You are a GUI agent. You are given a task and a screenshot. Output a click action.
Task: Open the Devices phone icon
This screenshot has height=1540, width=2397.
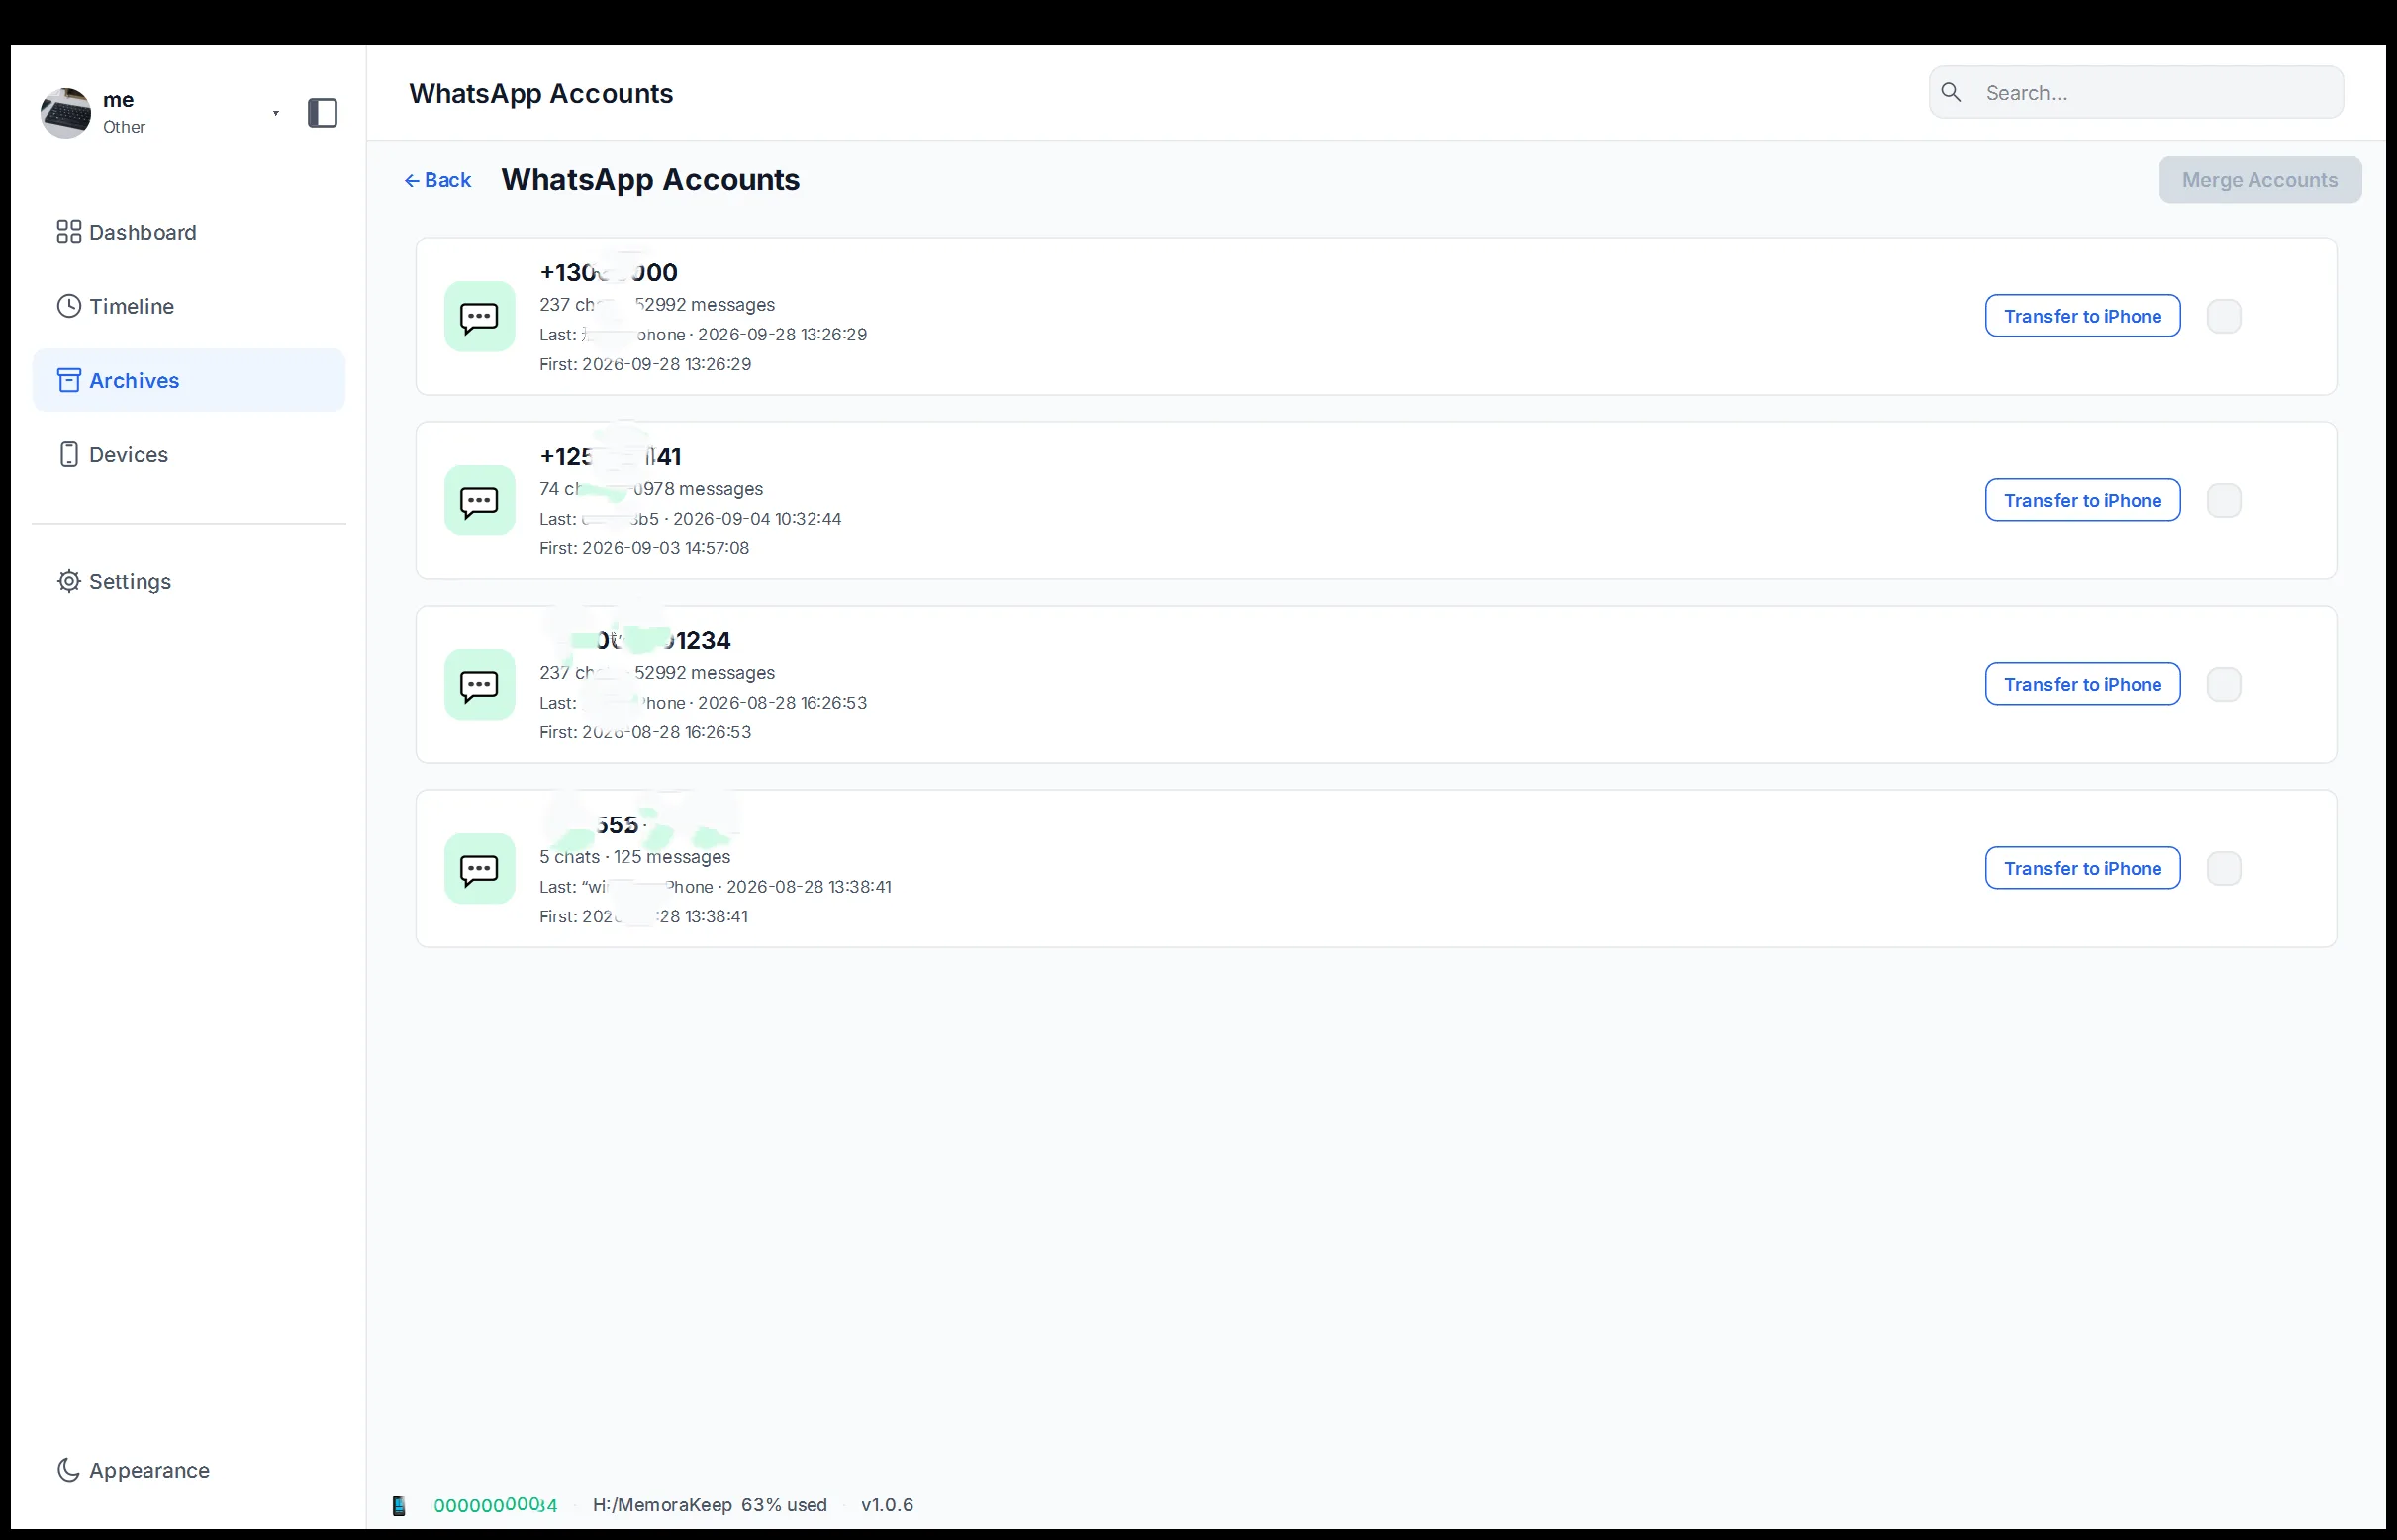pos(69,454)
